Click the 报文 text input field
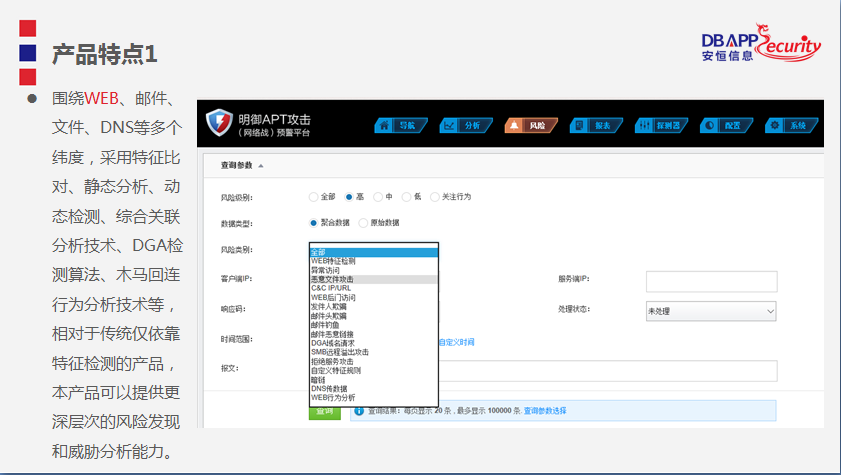 [x=608, y=371]
